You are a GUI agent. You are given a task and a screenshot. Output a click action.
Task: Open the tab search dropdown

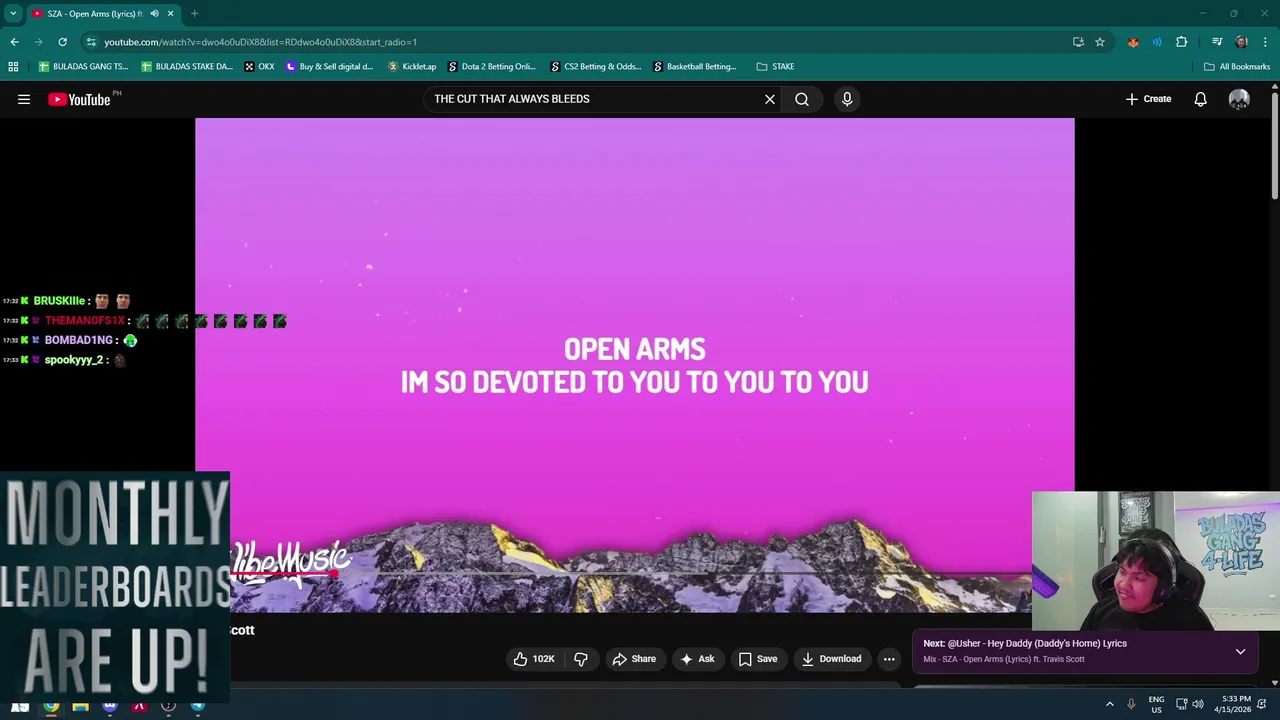13,14
